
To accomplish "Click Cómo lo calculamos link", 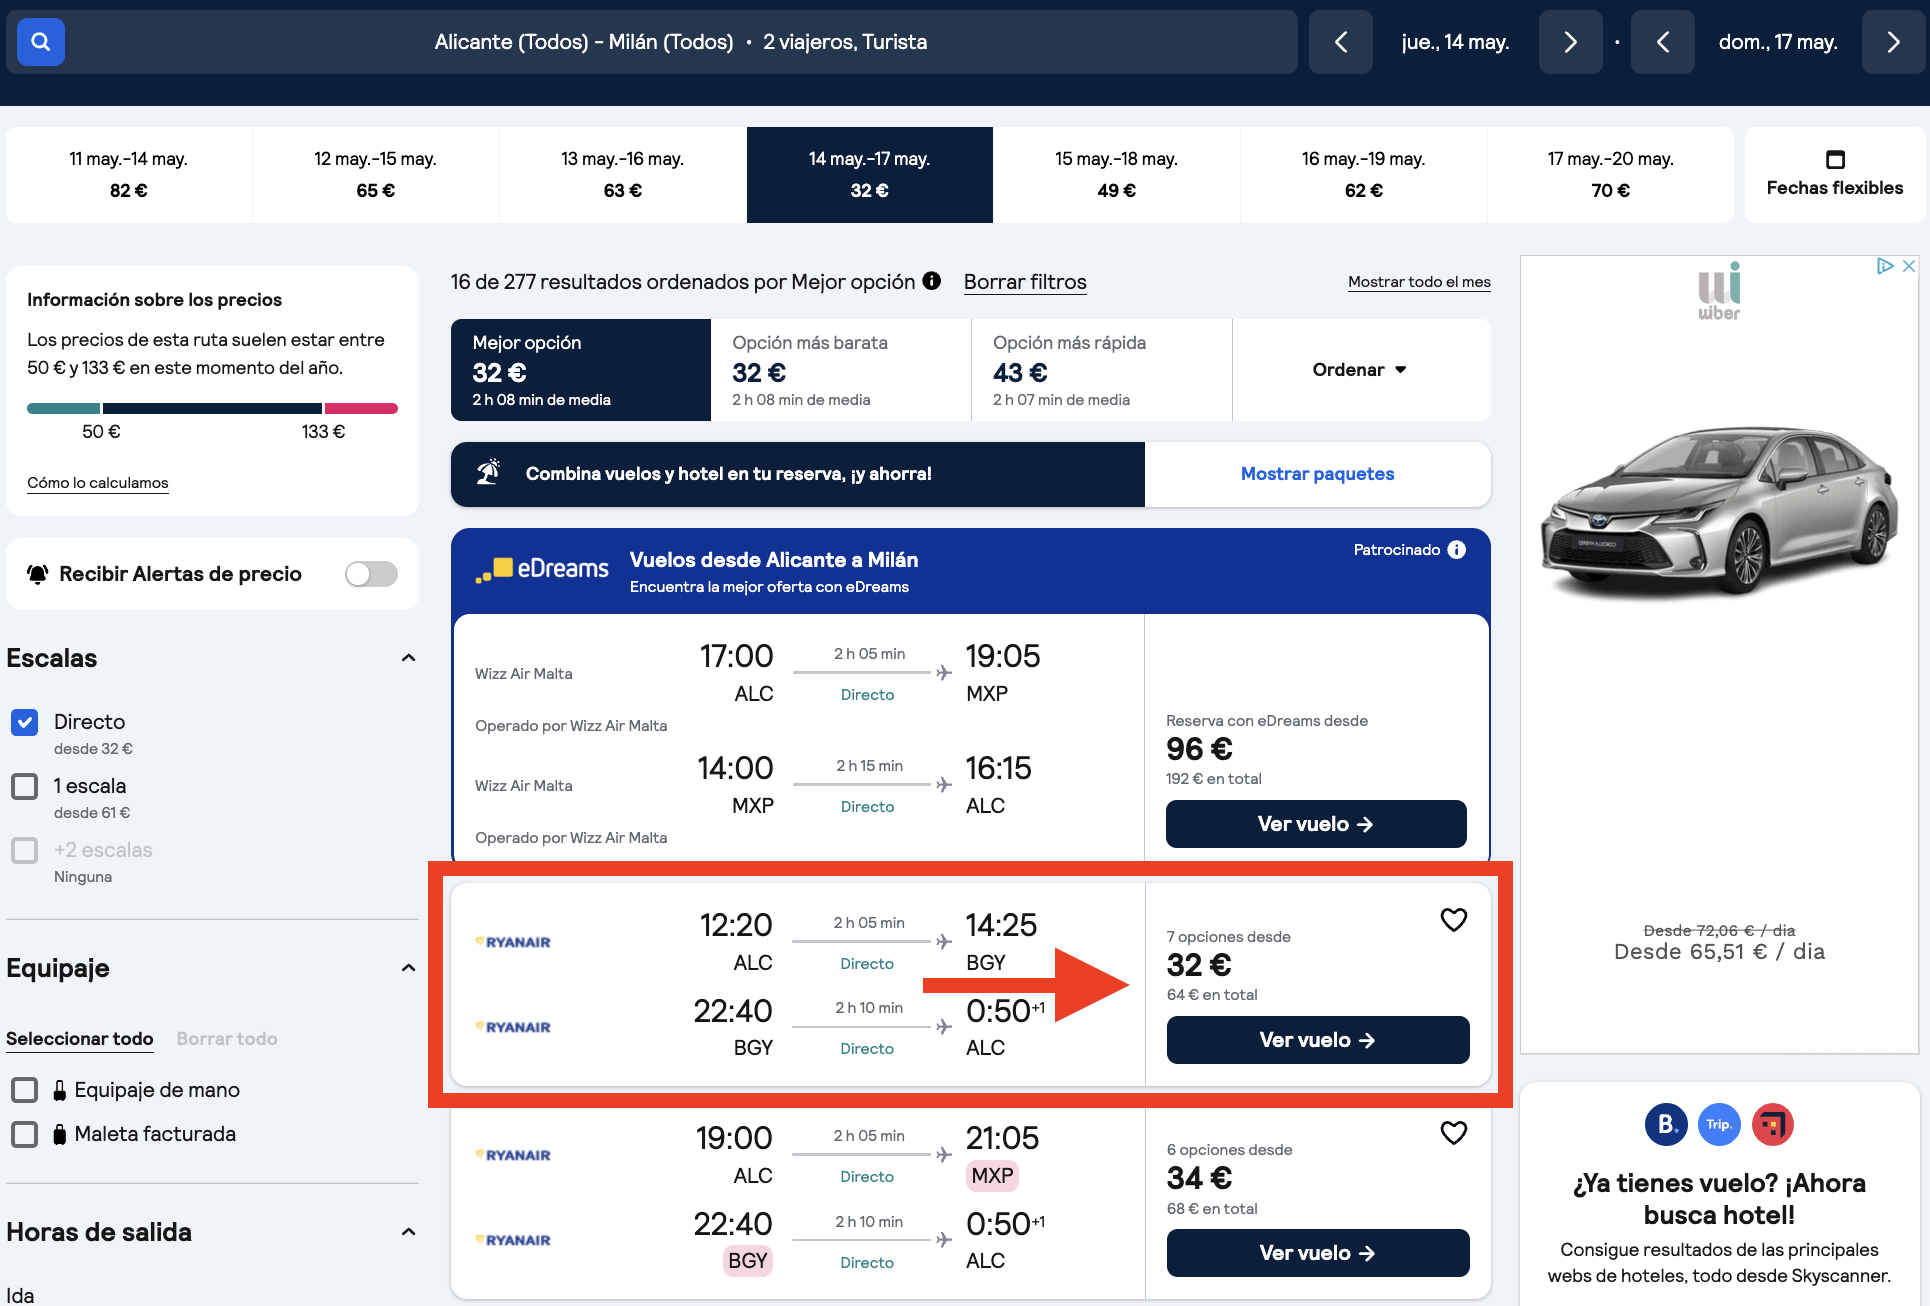I will point(98,483).
